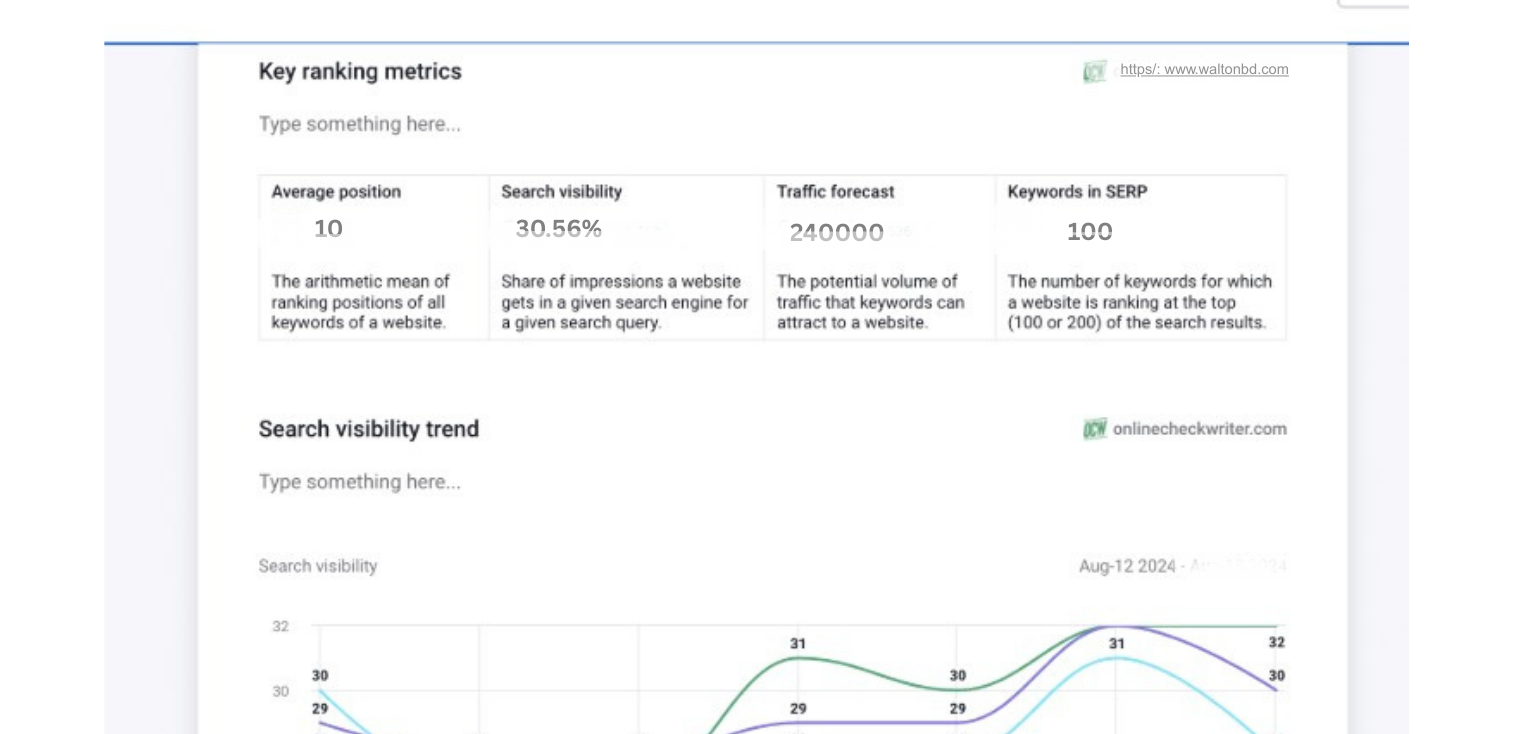Select the green line's 31 data label
The image size is (1536, 734).
click(797, 644)
